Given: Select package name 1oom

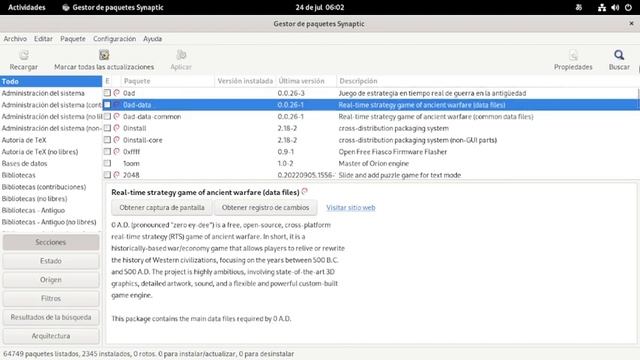Looking at the screenshot, I should pyautogui.click(x=131, y=163).
